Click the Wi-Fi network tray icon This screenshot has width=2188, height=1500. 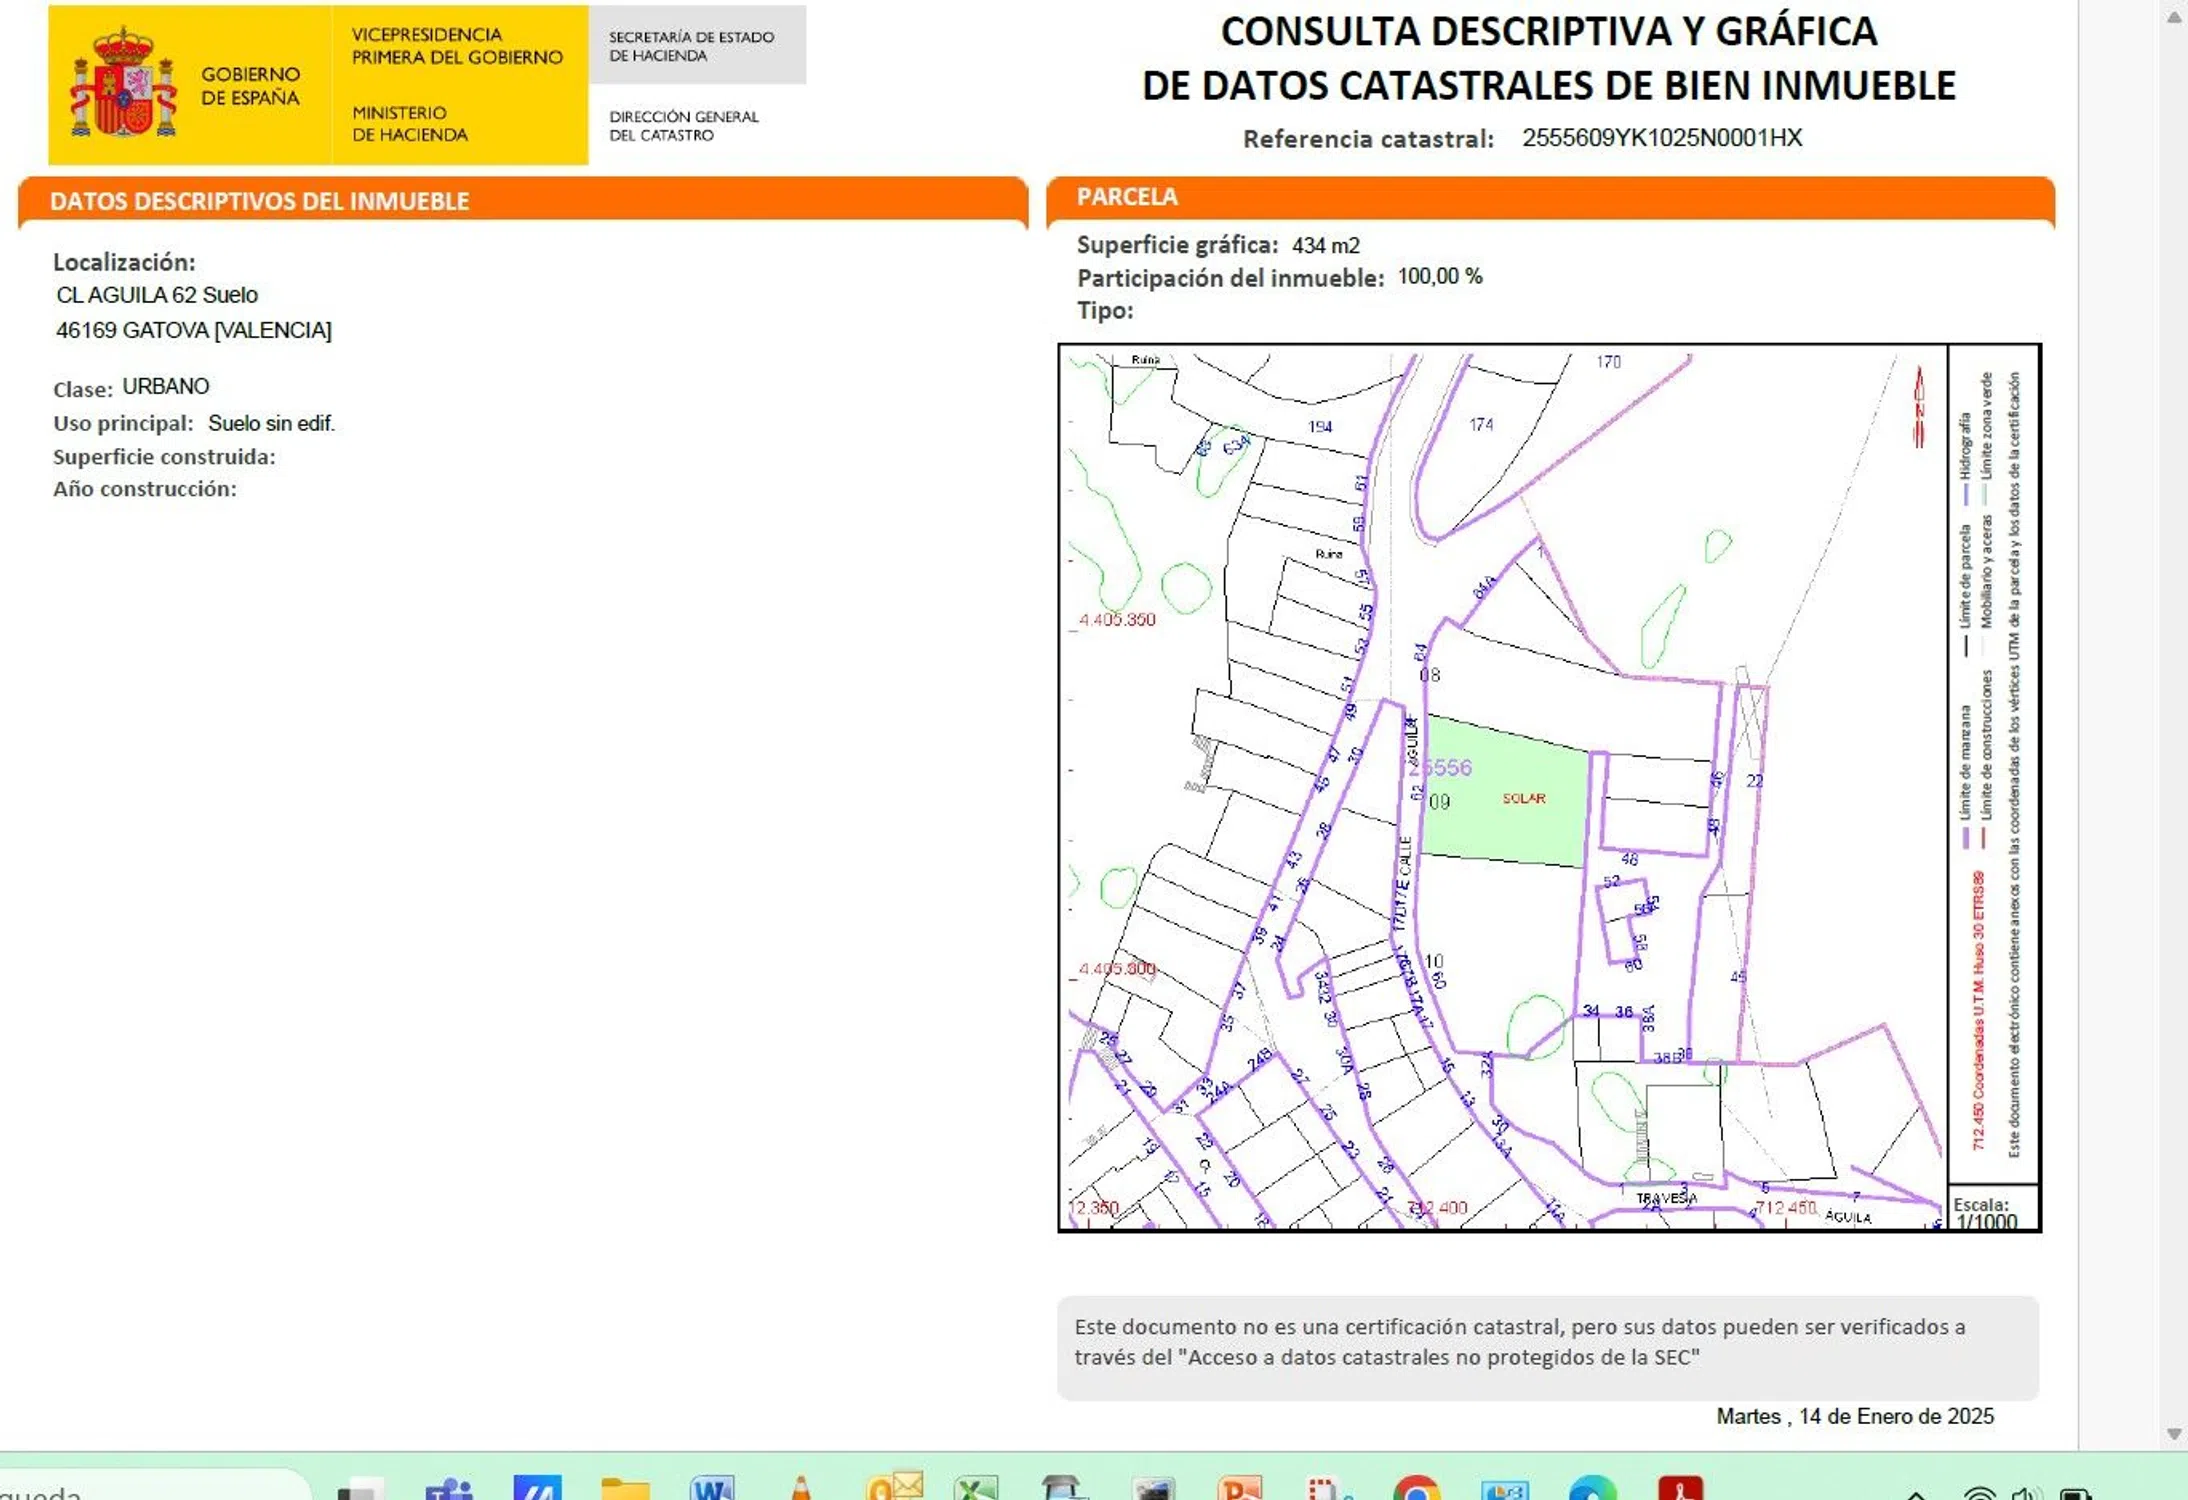coord(1979,1493)
